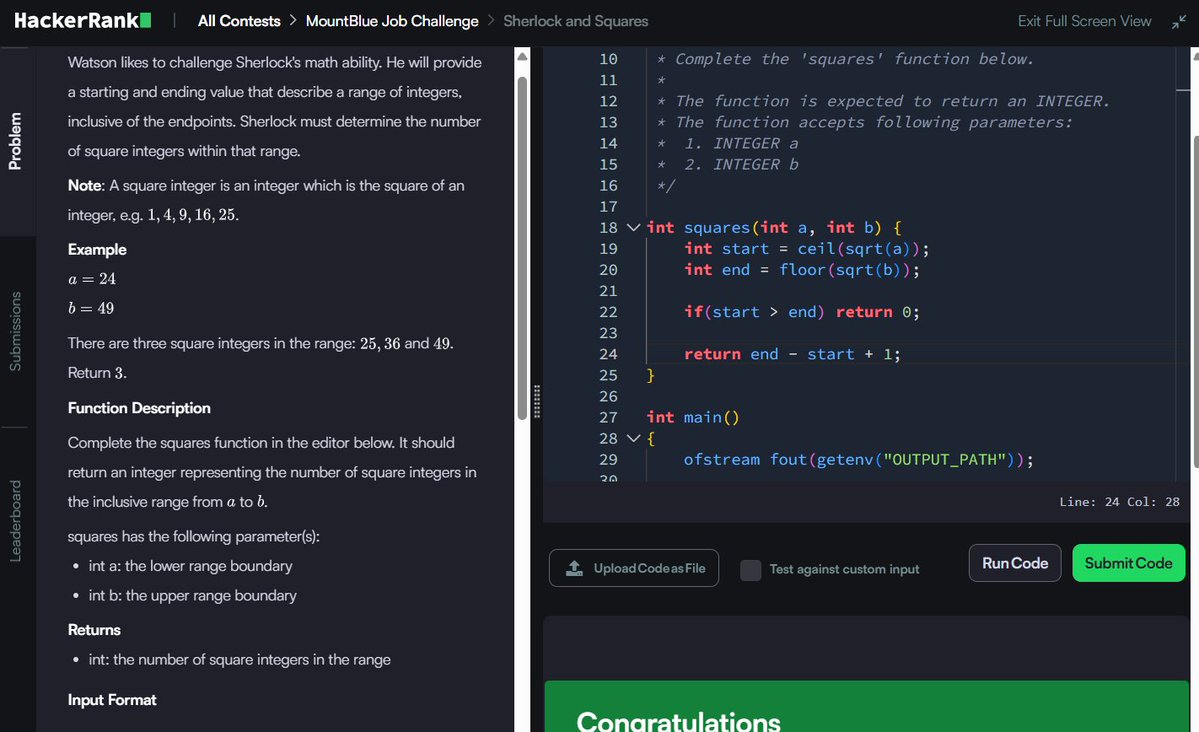Click 'int end = floor(sqrt(b));' code line
This screenshot has width=1199, height=732.
point(801,270)
